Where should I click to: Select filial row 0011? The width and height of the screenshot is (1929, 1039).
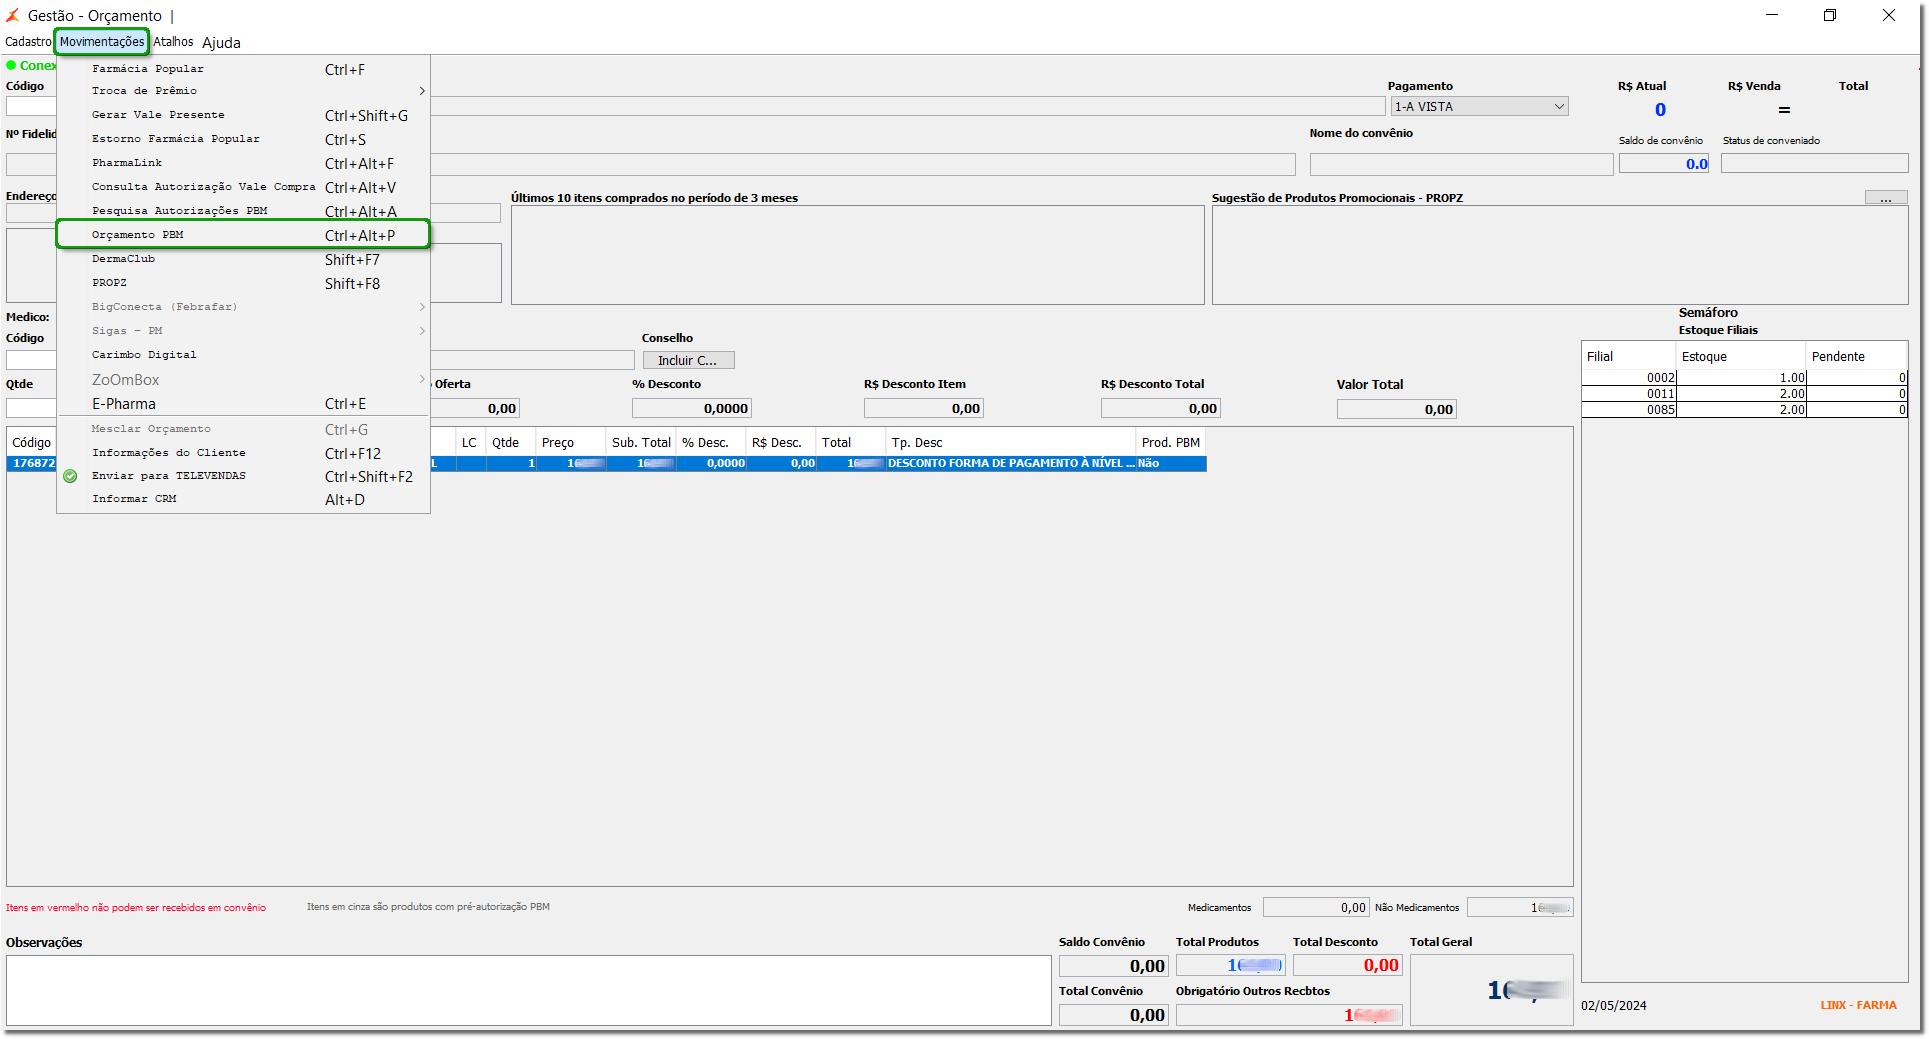click(1744, 394)
